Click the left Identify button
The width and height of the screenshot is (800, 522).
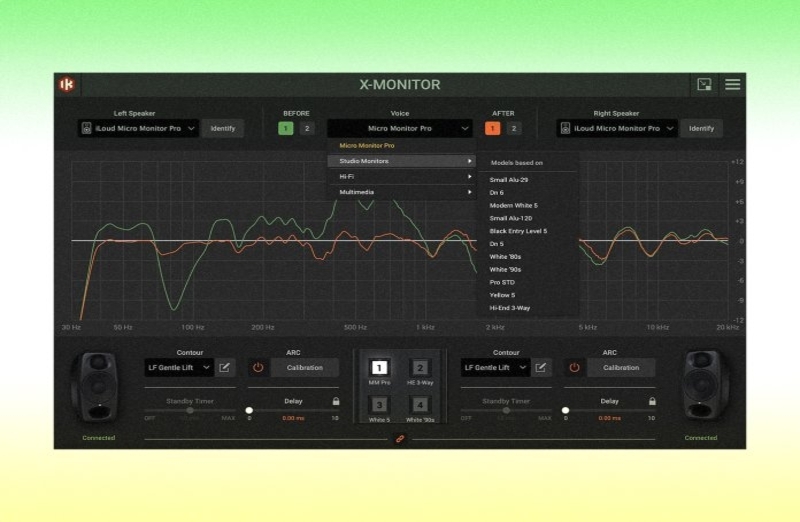pyautogui.click(x=223, y=129)
